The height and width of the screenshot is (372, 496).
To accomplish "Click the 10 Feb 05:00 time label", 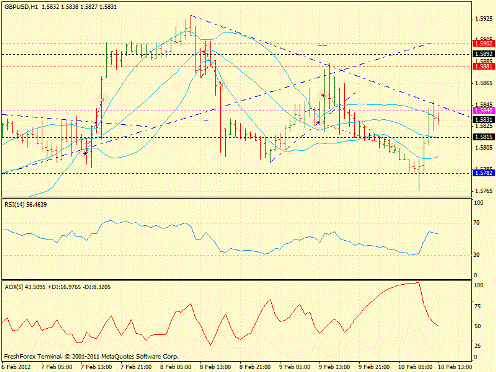I will (x=415, y=367).
